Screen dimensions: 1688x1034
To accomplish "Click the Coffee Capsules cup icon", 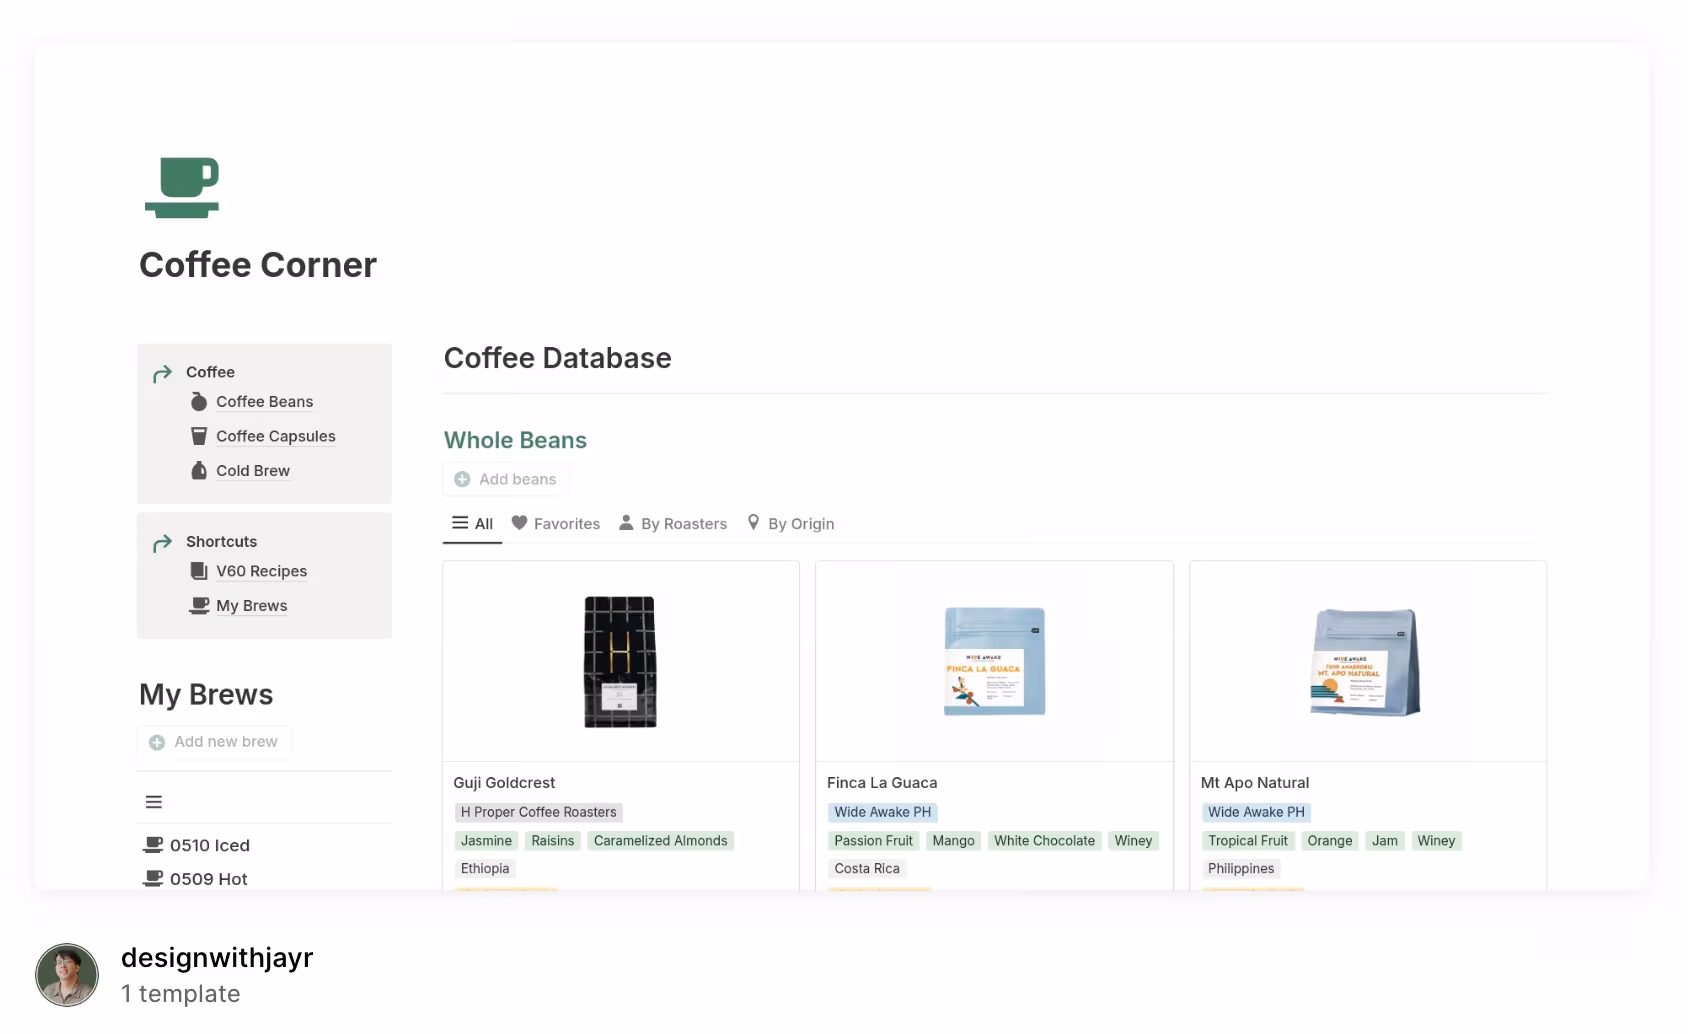I will (x=199, y=436).
